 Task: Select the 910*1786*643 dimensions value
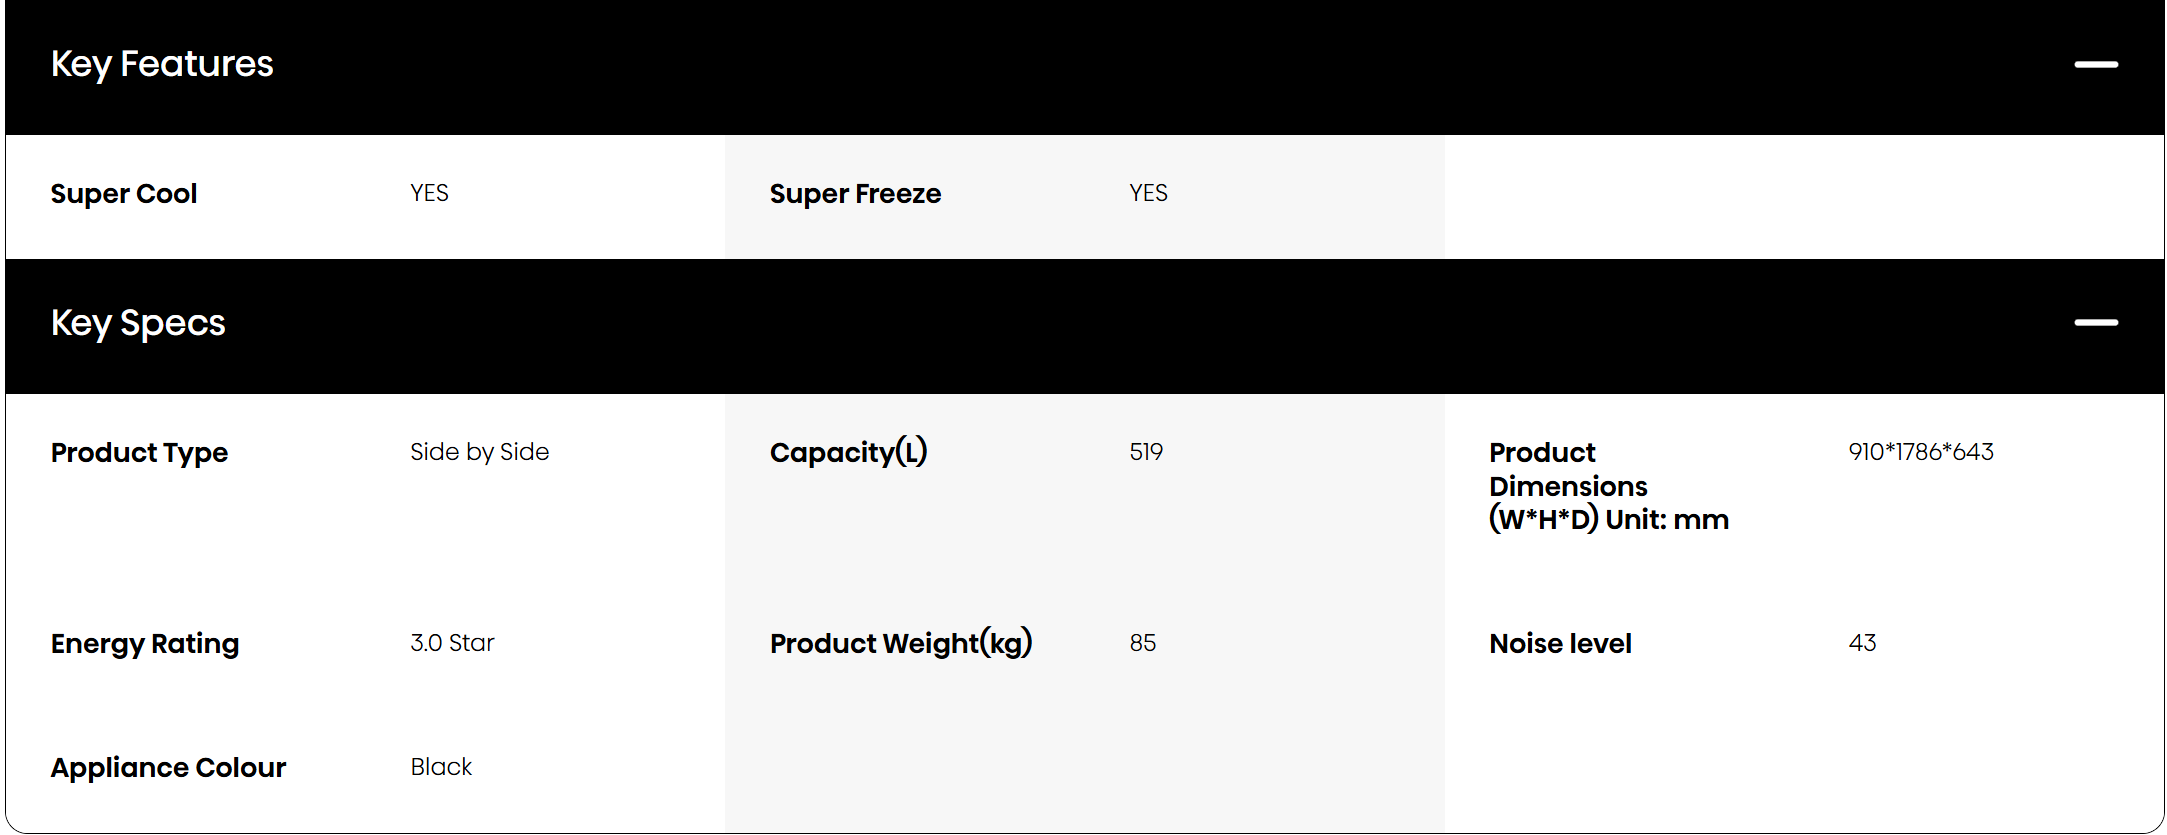tap(1920, 452)
